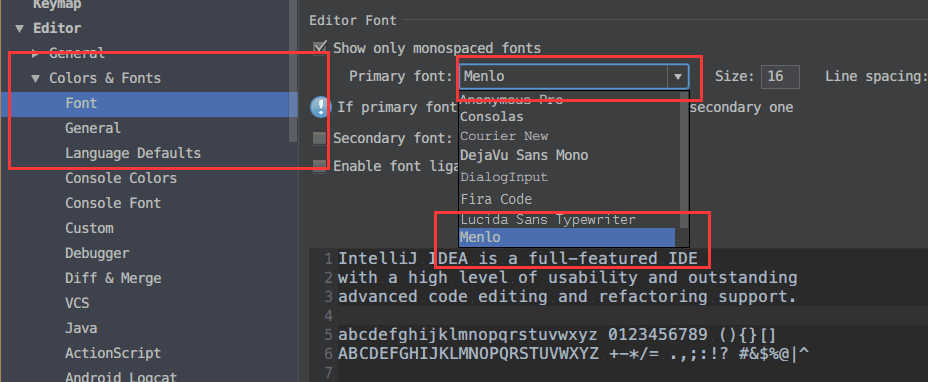Open the Primary font dropdown arrow
Screen dimensions: 928x382
click(x=678, y=76)
